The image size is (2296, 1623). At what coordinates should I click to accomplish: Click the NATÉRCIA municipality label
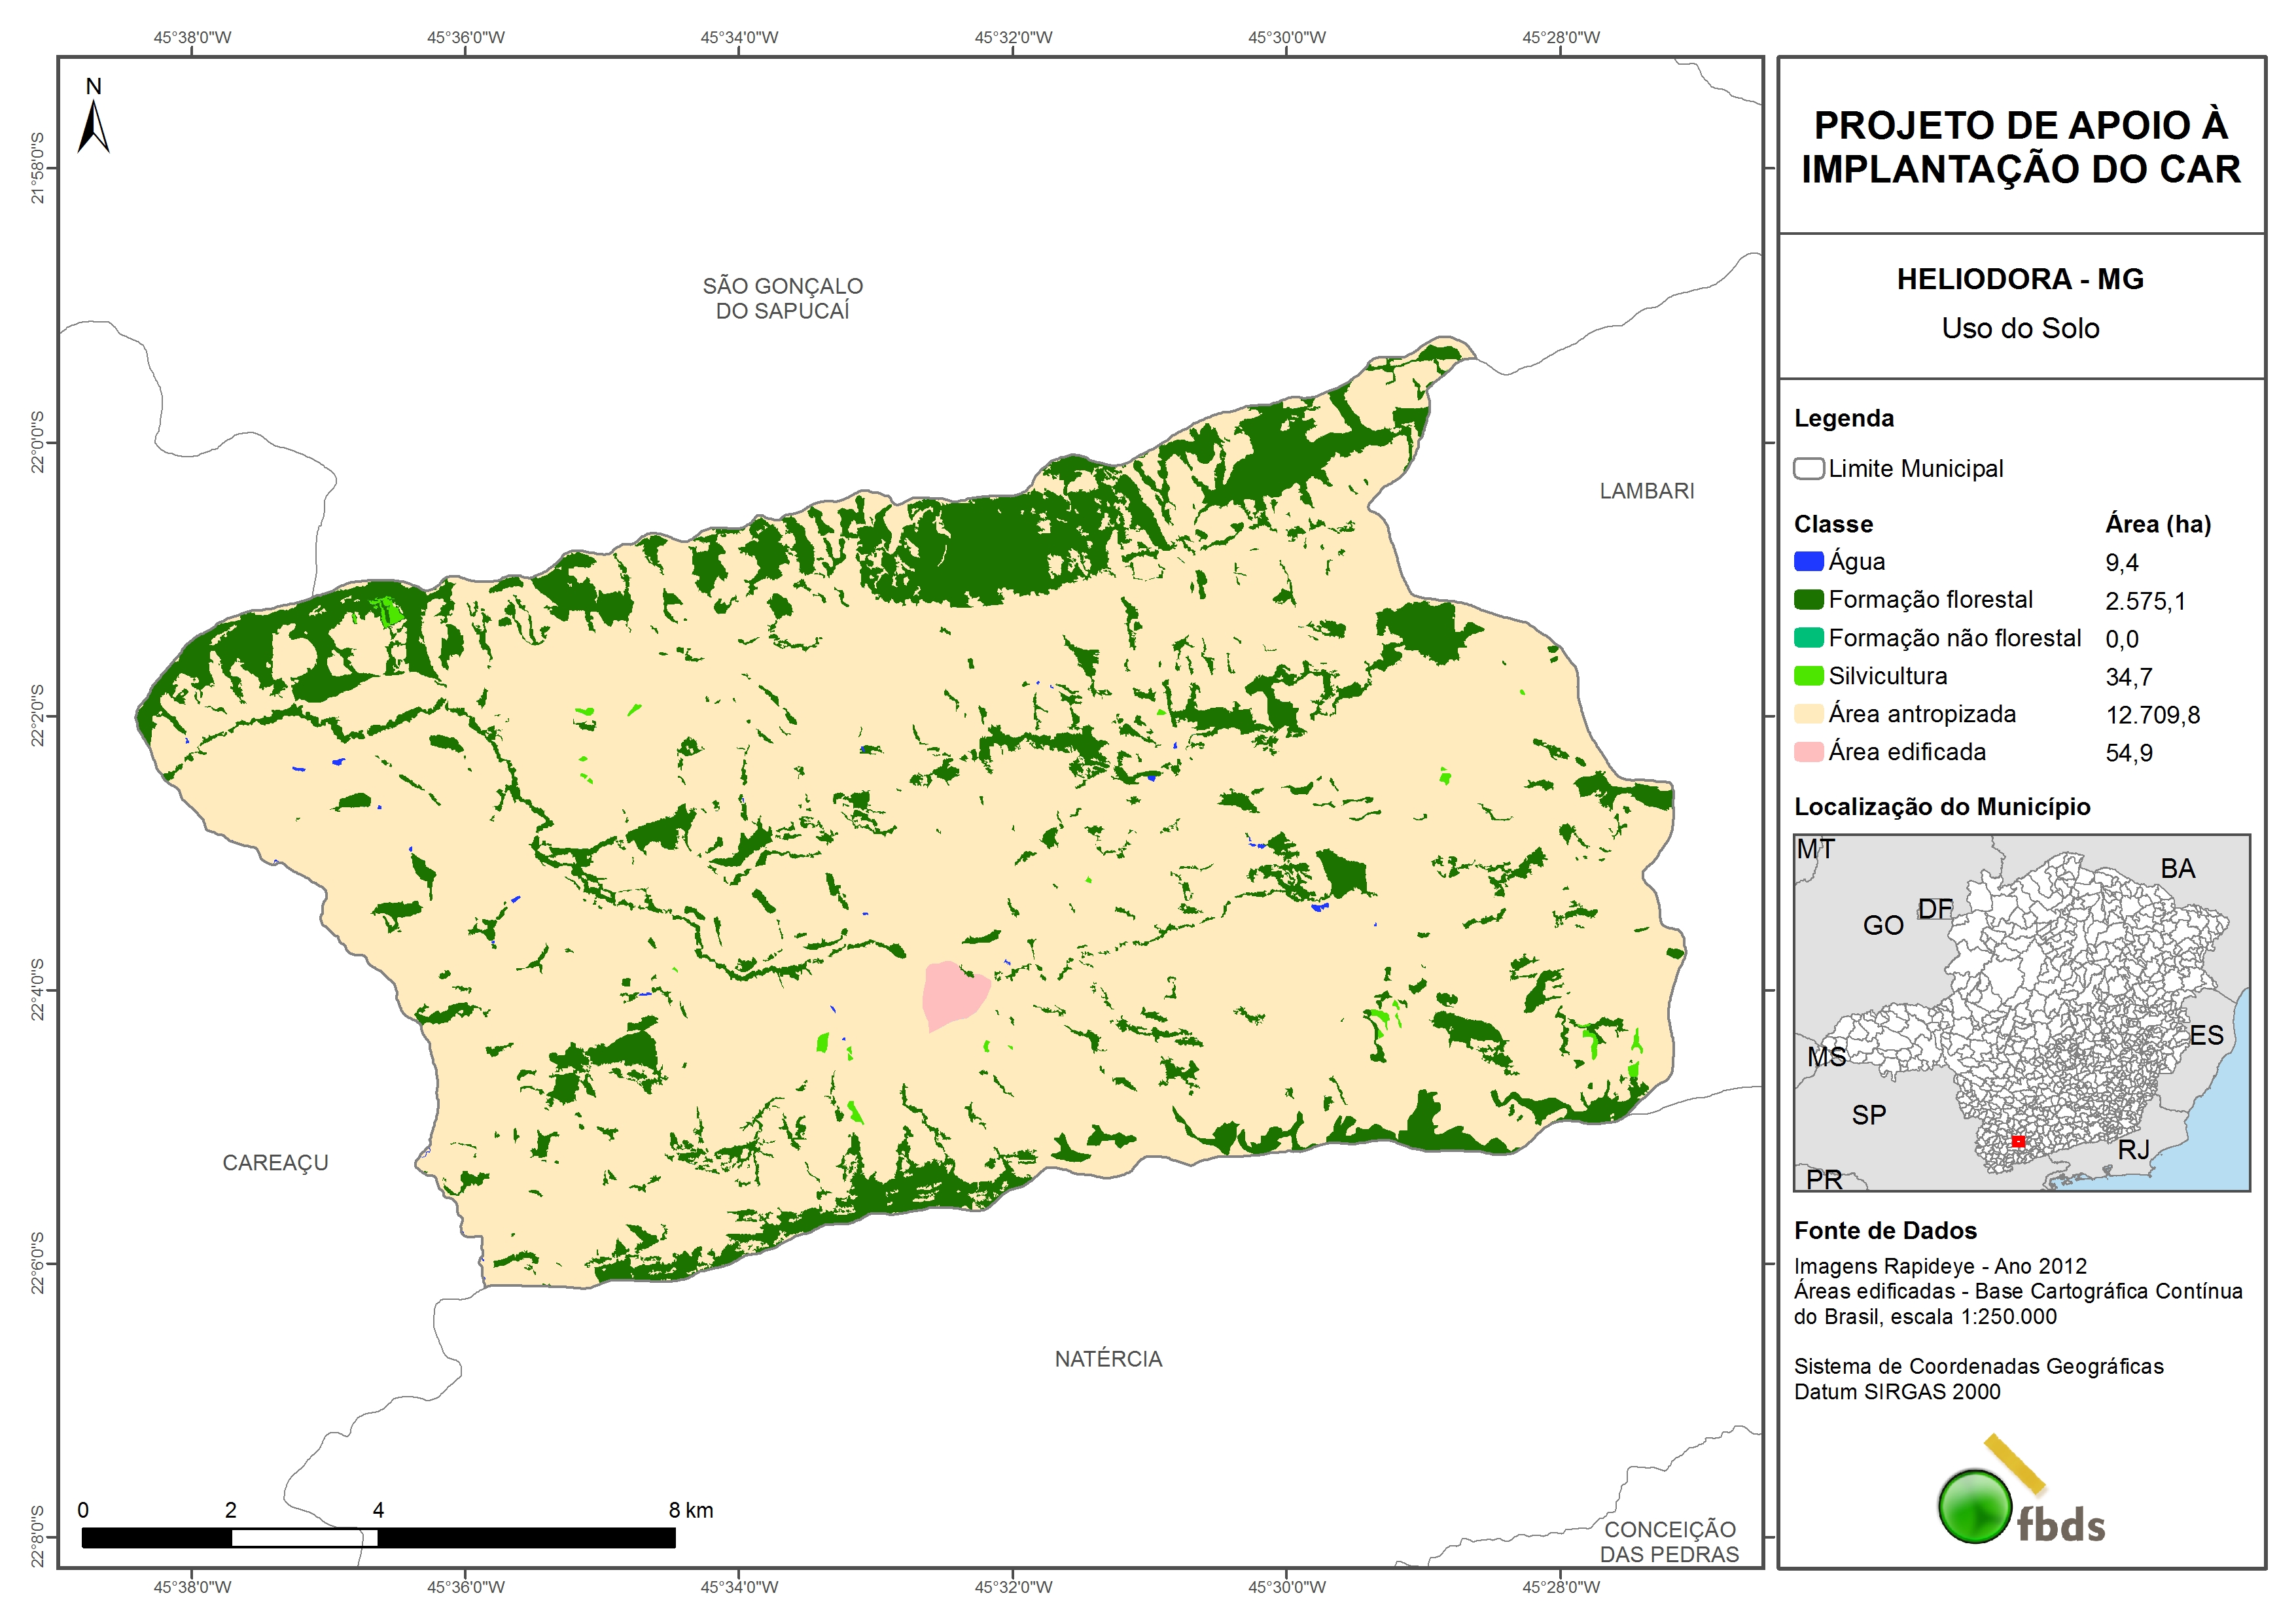point(1108,1359)
